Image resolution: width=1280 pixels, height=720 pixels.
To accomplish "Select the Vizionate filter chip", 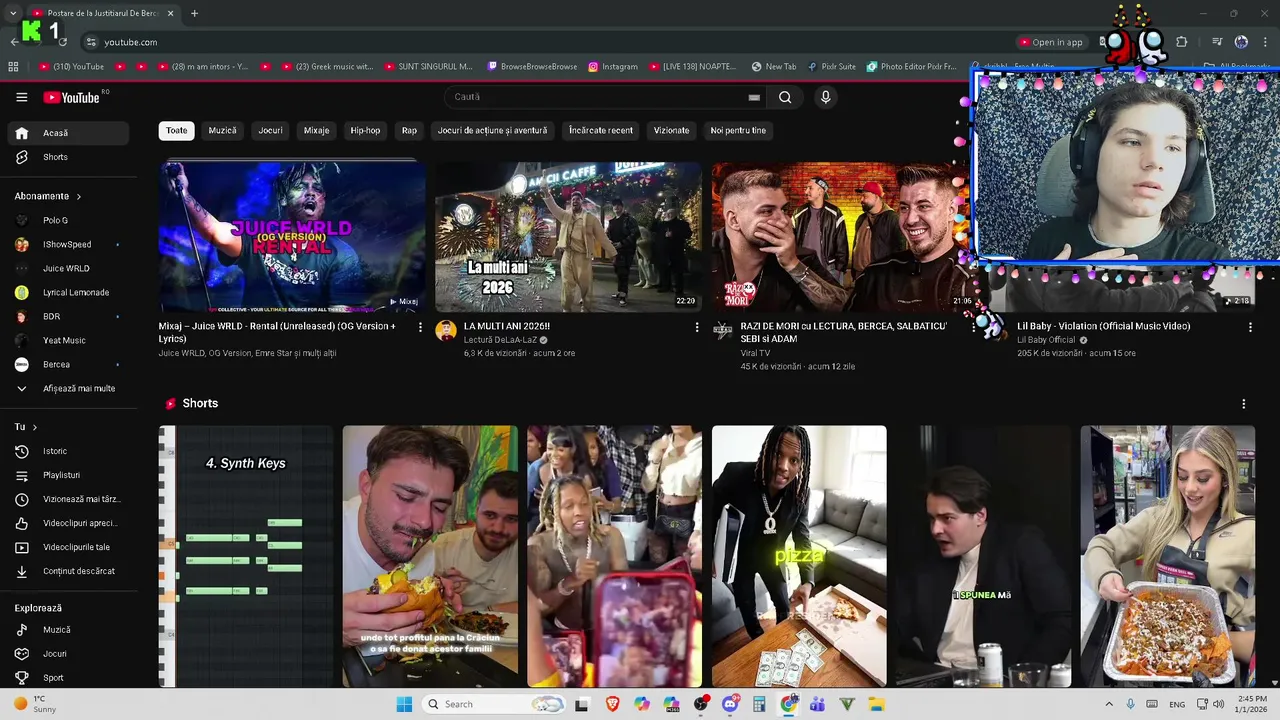I will point(671,130).
